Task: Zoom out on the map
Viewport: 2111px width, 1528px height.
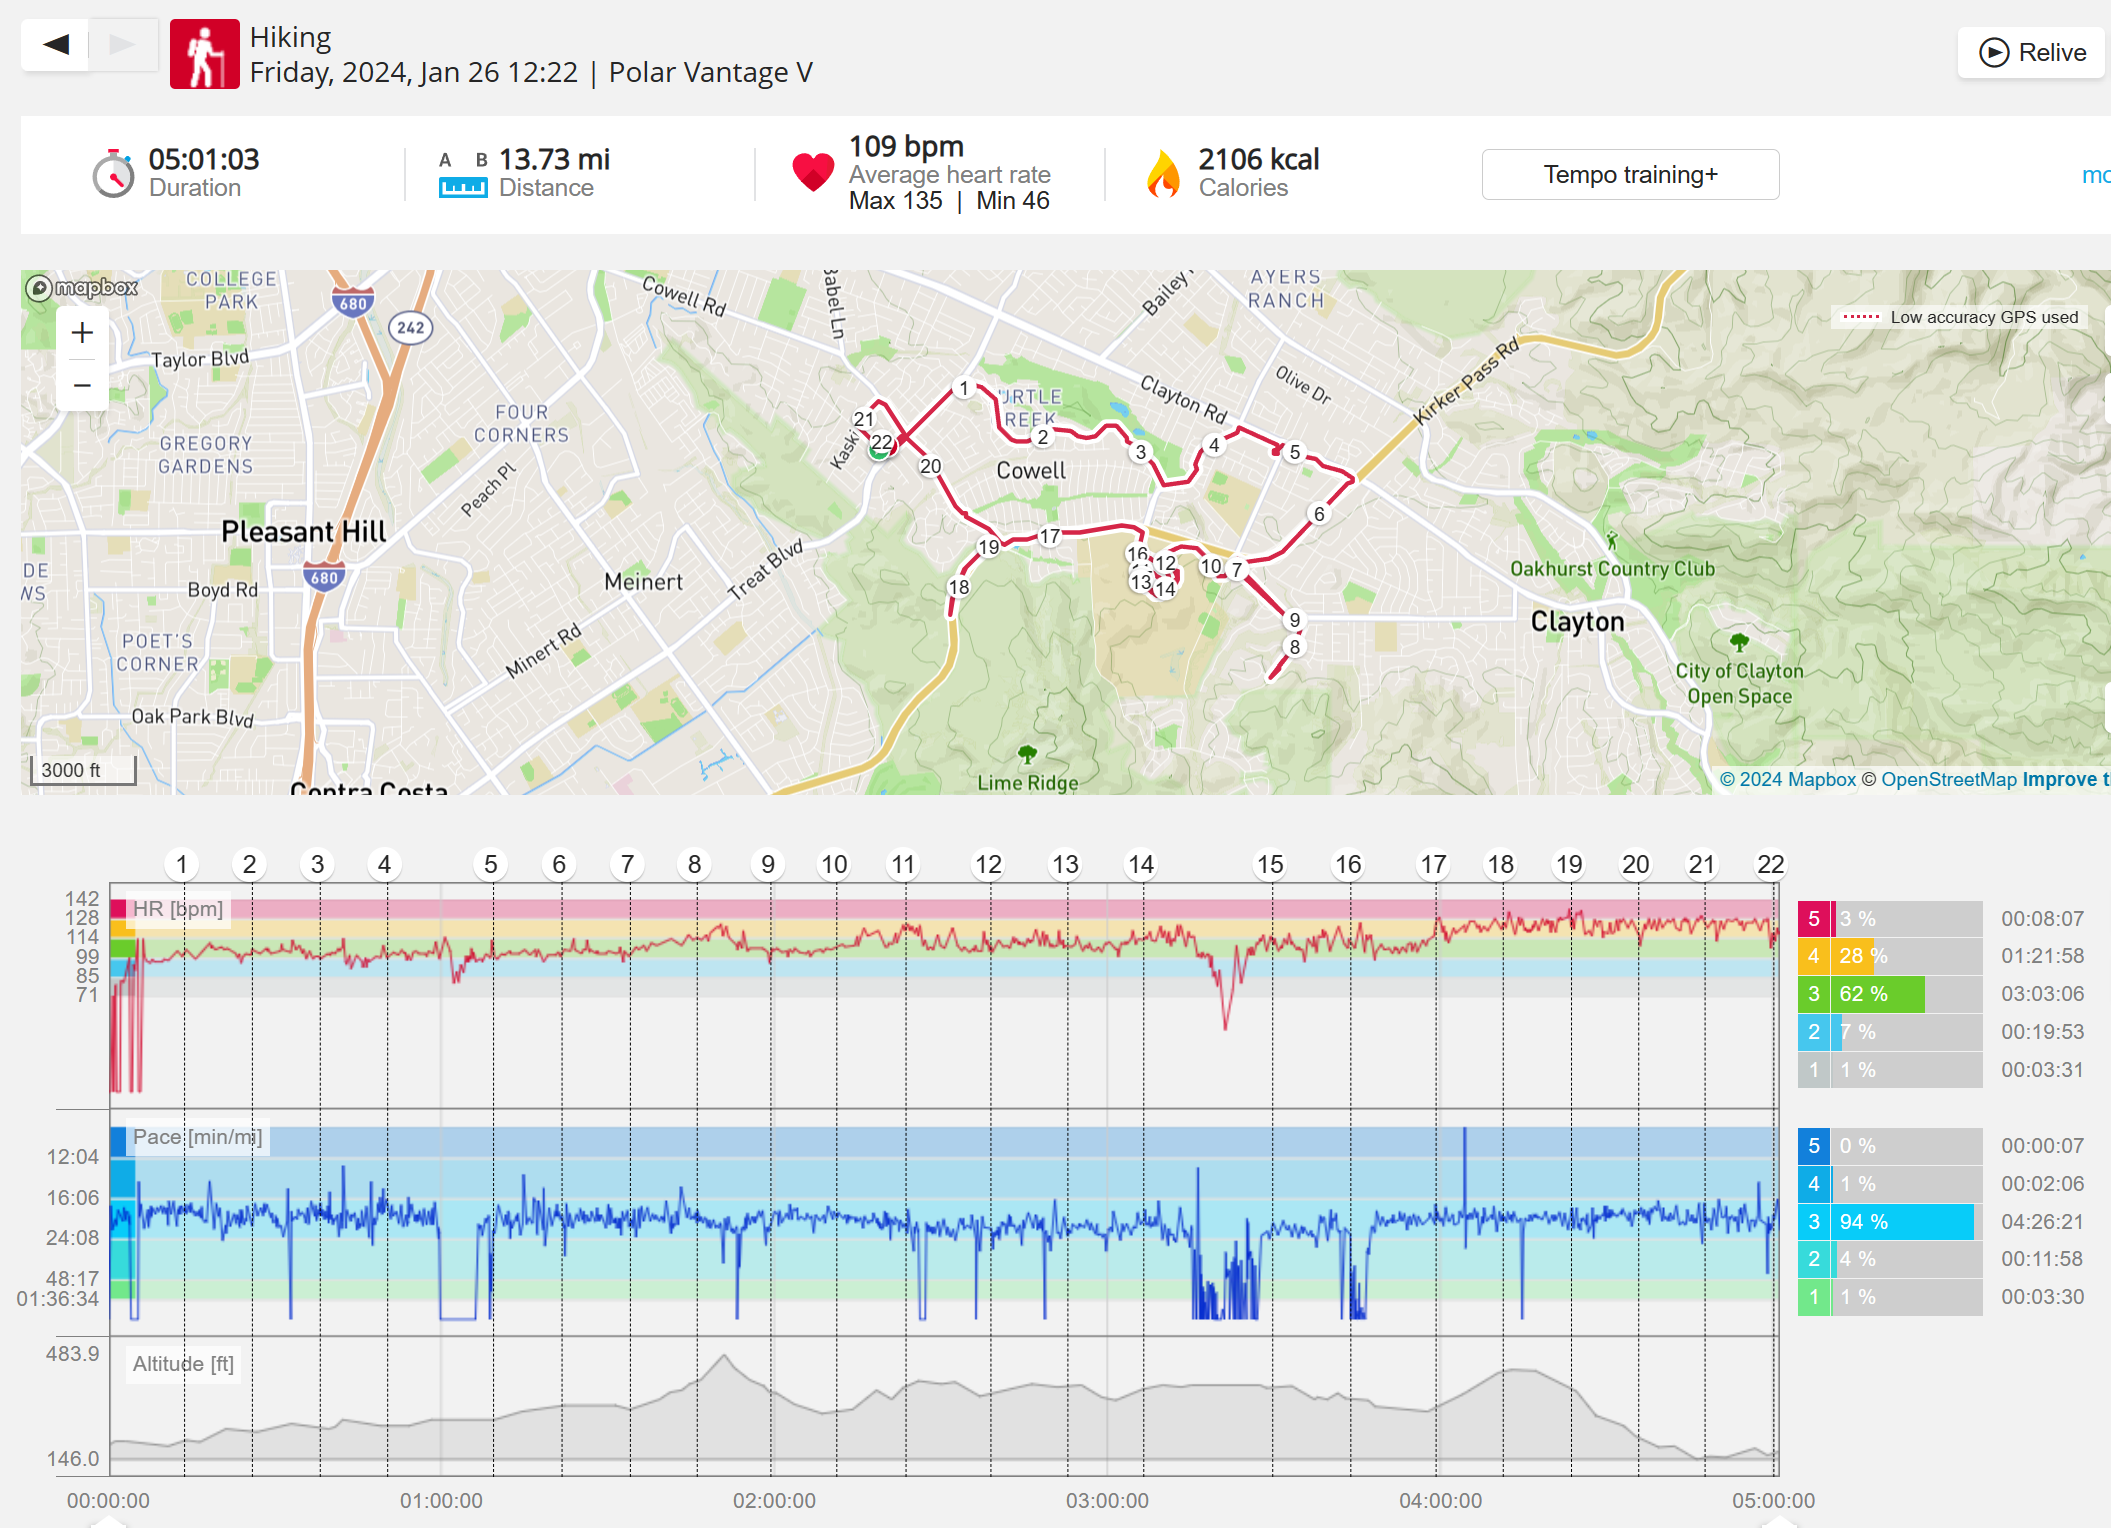Action: tap(82, 385)
